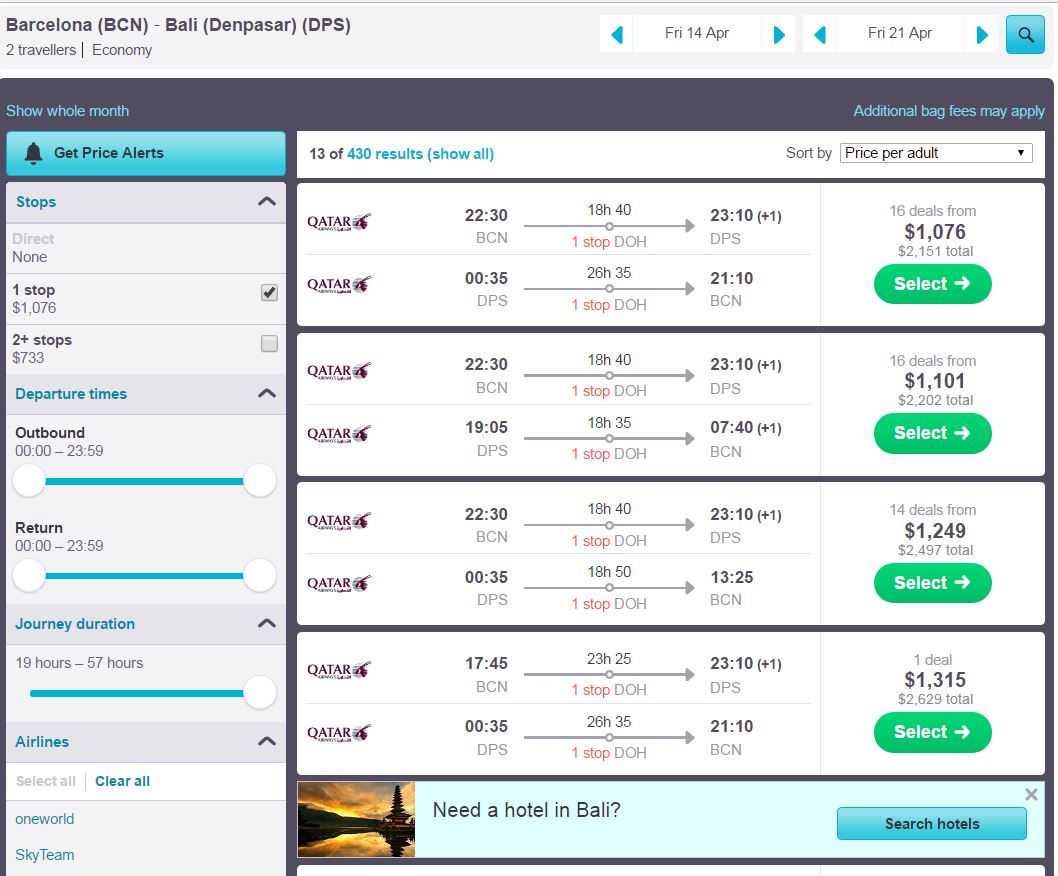Click the blue search magnifier button
The height and width of the screenshot is (876, 1058).
[1025, 34]
